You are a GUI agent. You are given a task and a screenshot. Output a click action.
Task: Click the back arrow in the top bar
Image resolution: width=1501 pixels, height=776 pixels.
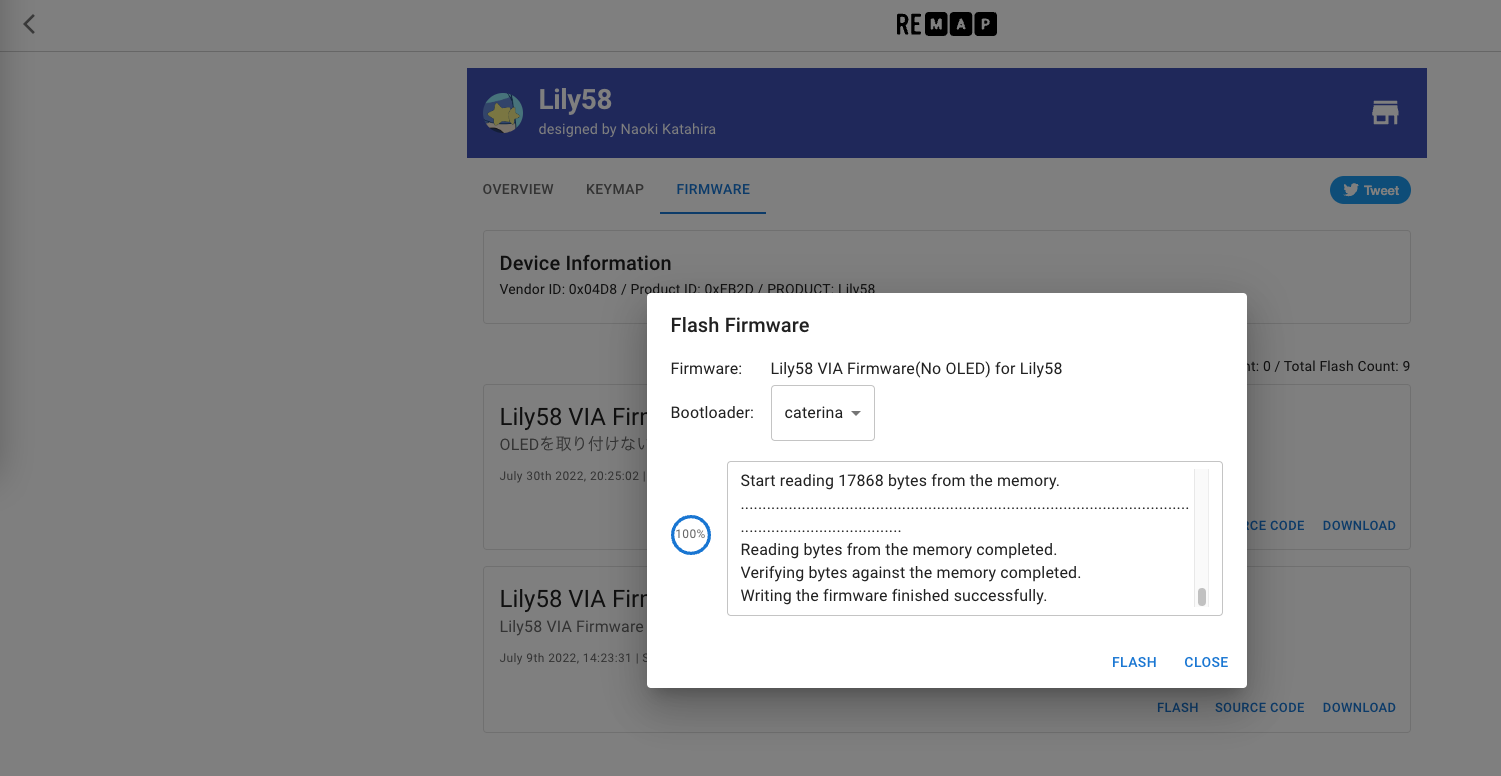(x=29, y=24)
